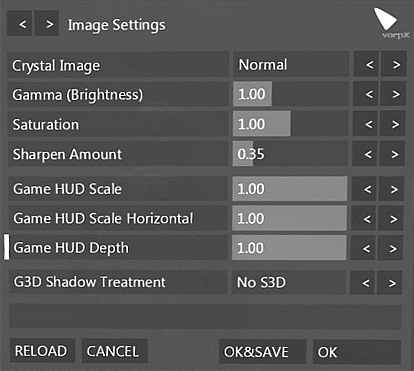Image resolution: width=414 pixels, height=371 pixels.
Task: Increase Saturation using right arrow
Action: point(393,124)
